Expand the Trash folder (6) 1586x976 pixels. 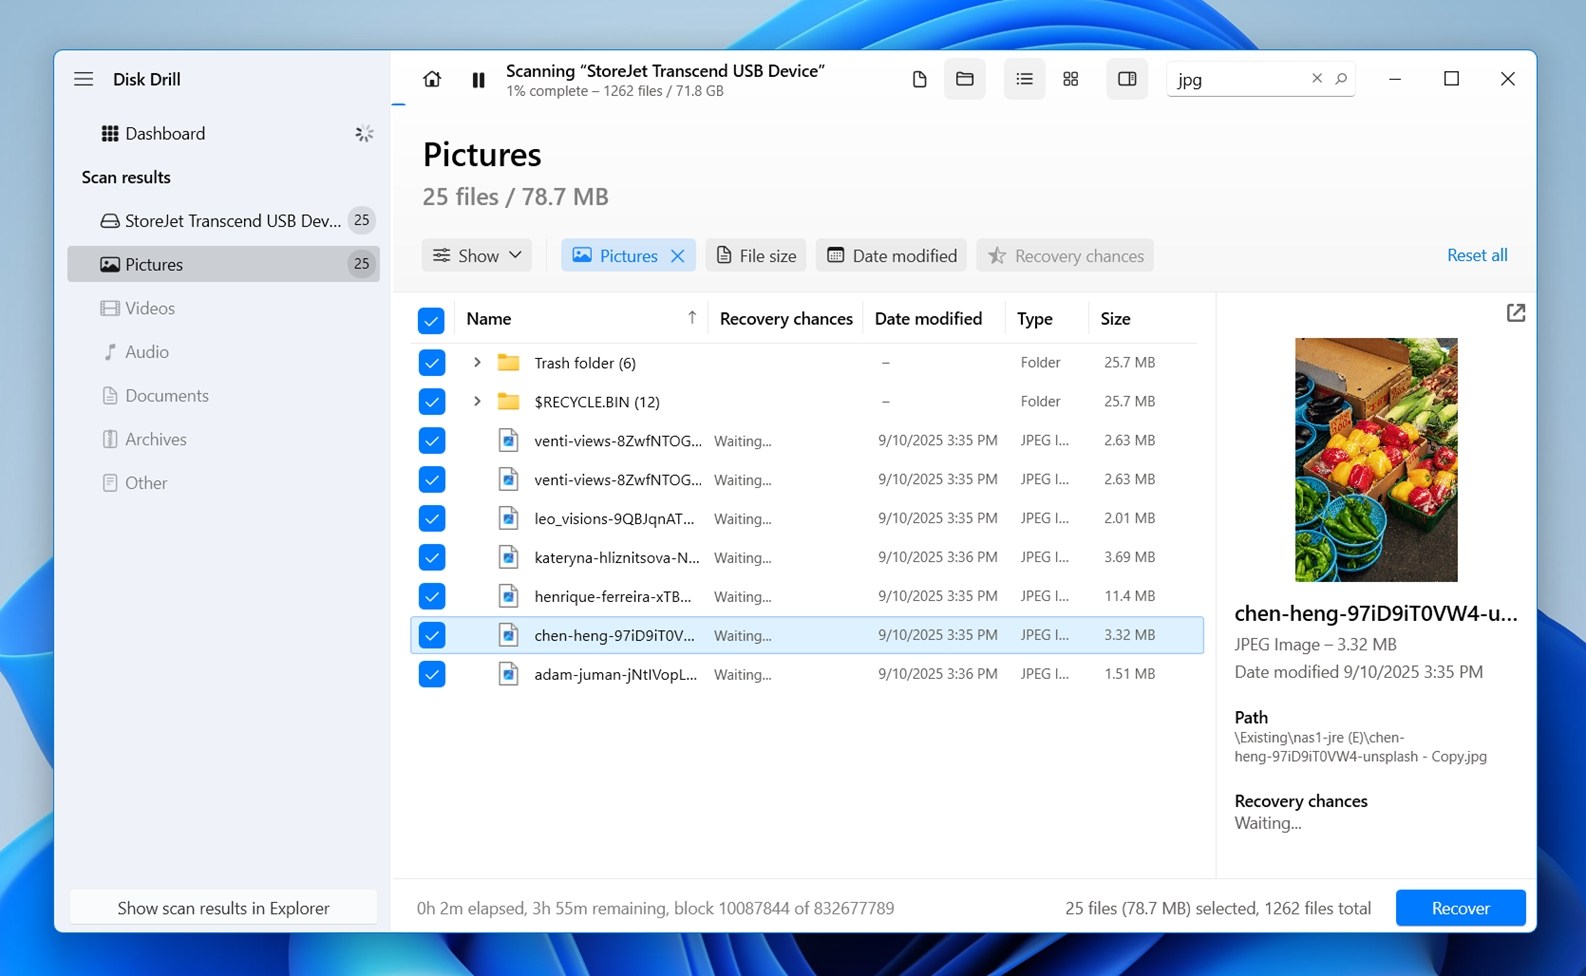pos(477,362)
